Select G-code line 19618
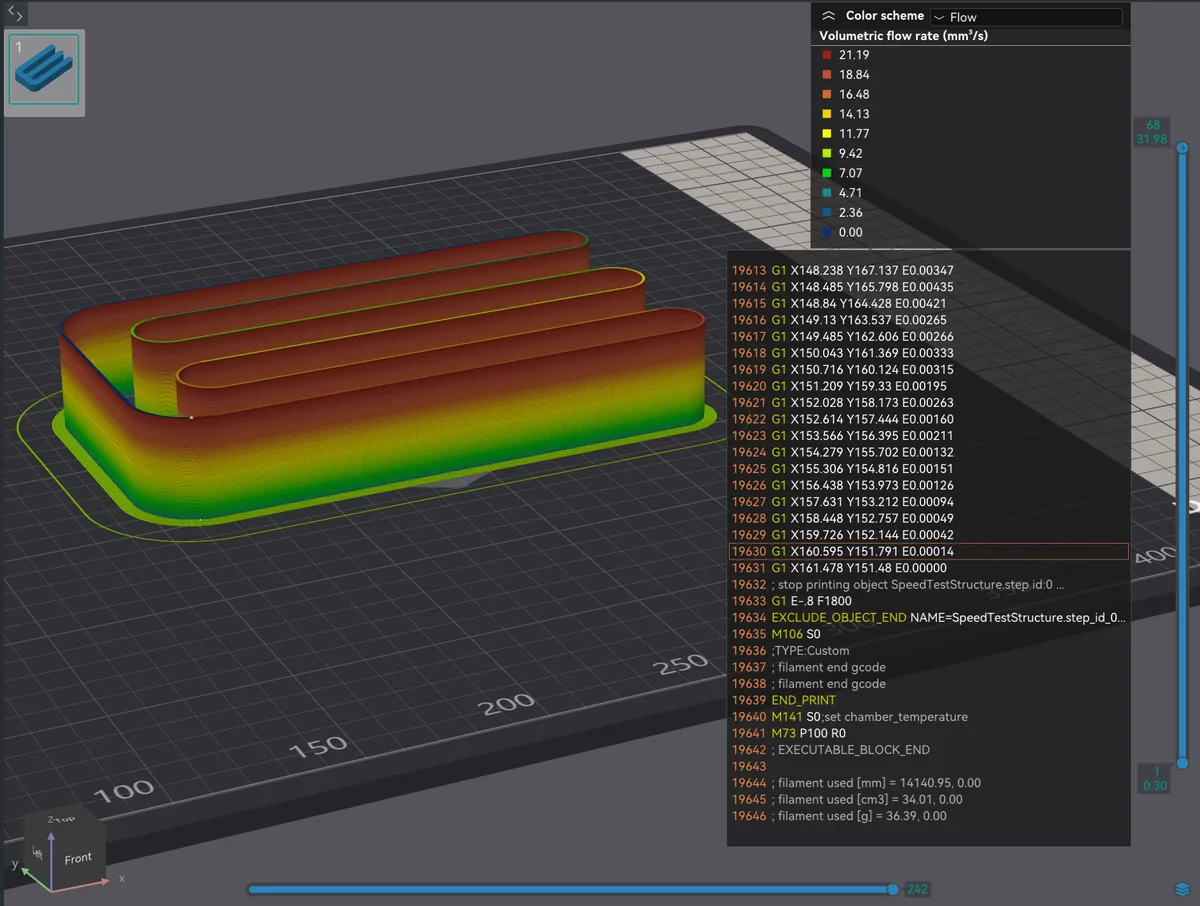 pyautogui.click(x=928, y=353)
